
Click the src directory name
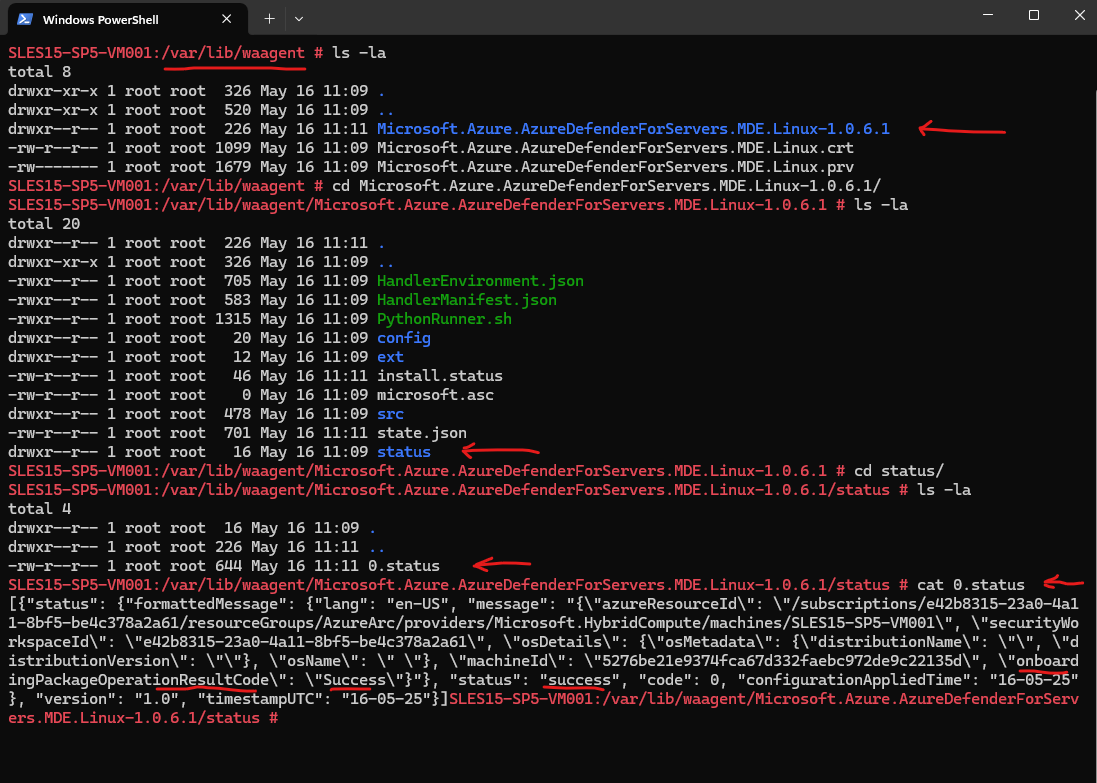pyautogui.click(x=390, y=414)
